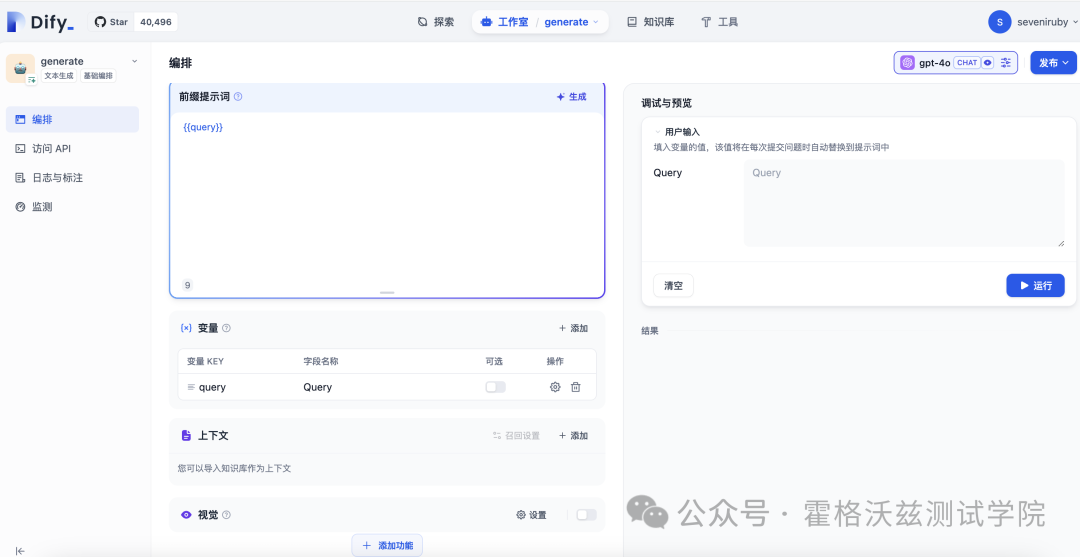Click the GitHub star count 40,496

point(156,22)
